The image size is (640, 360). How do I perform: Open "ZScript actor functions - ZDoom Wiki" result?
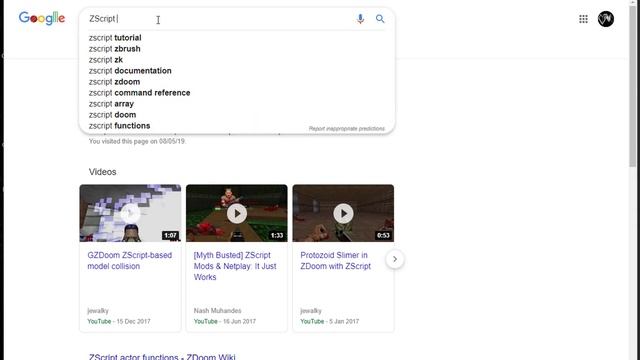(162, 357)
